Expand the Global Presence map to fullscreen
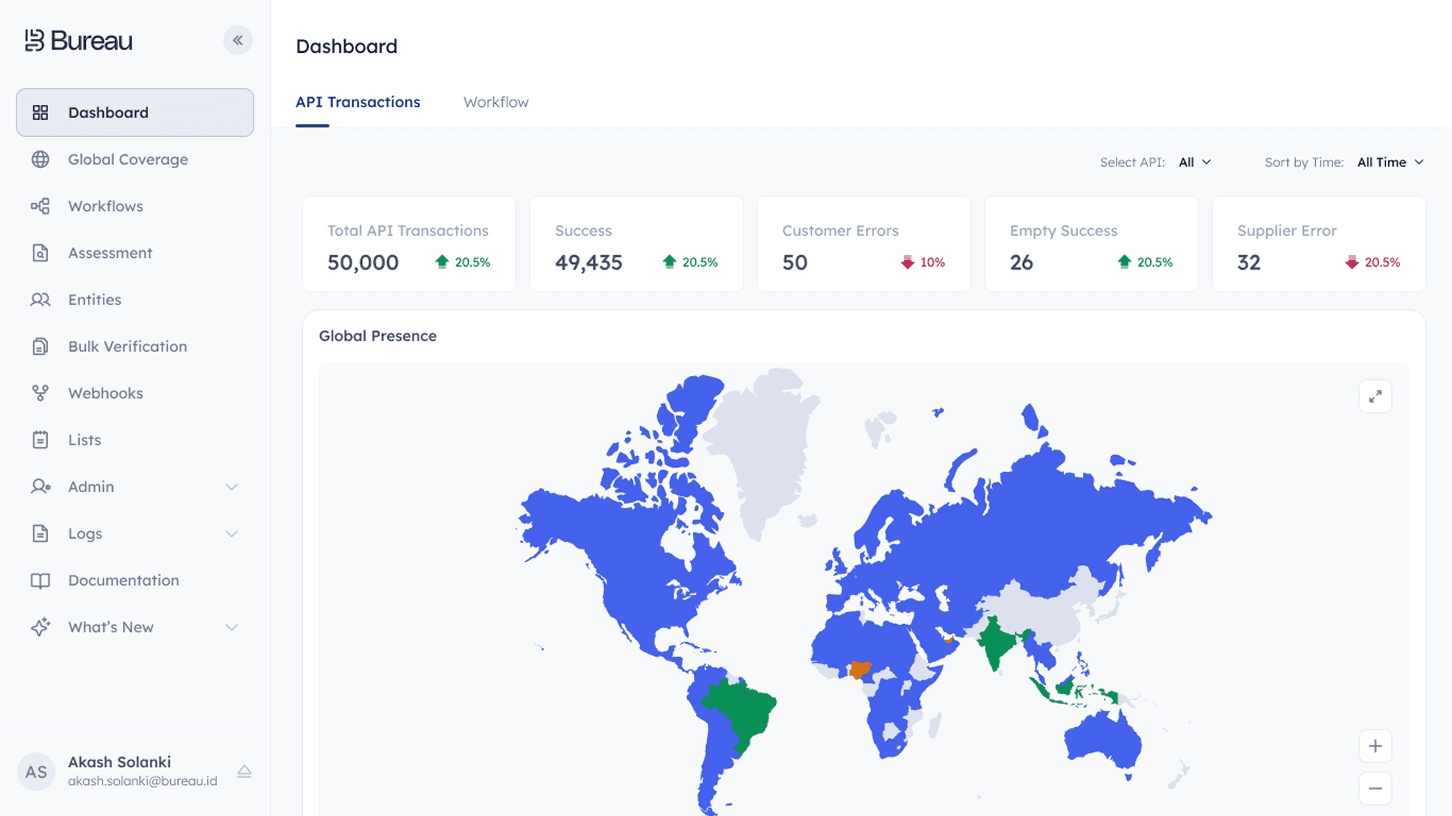This screenshot has height=816, width=1452. 1375,396
